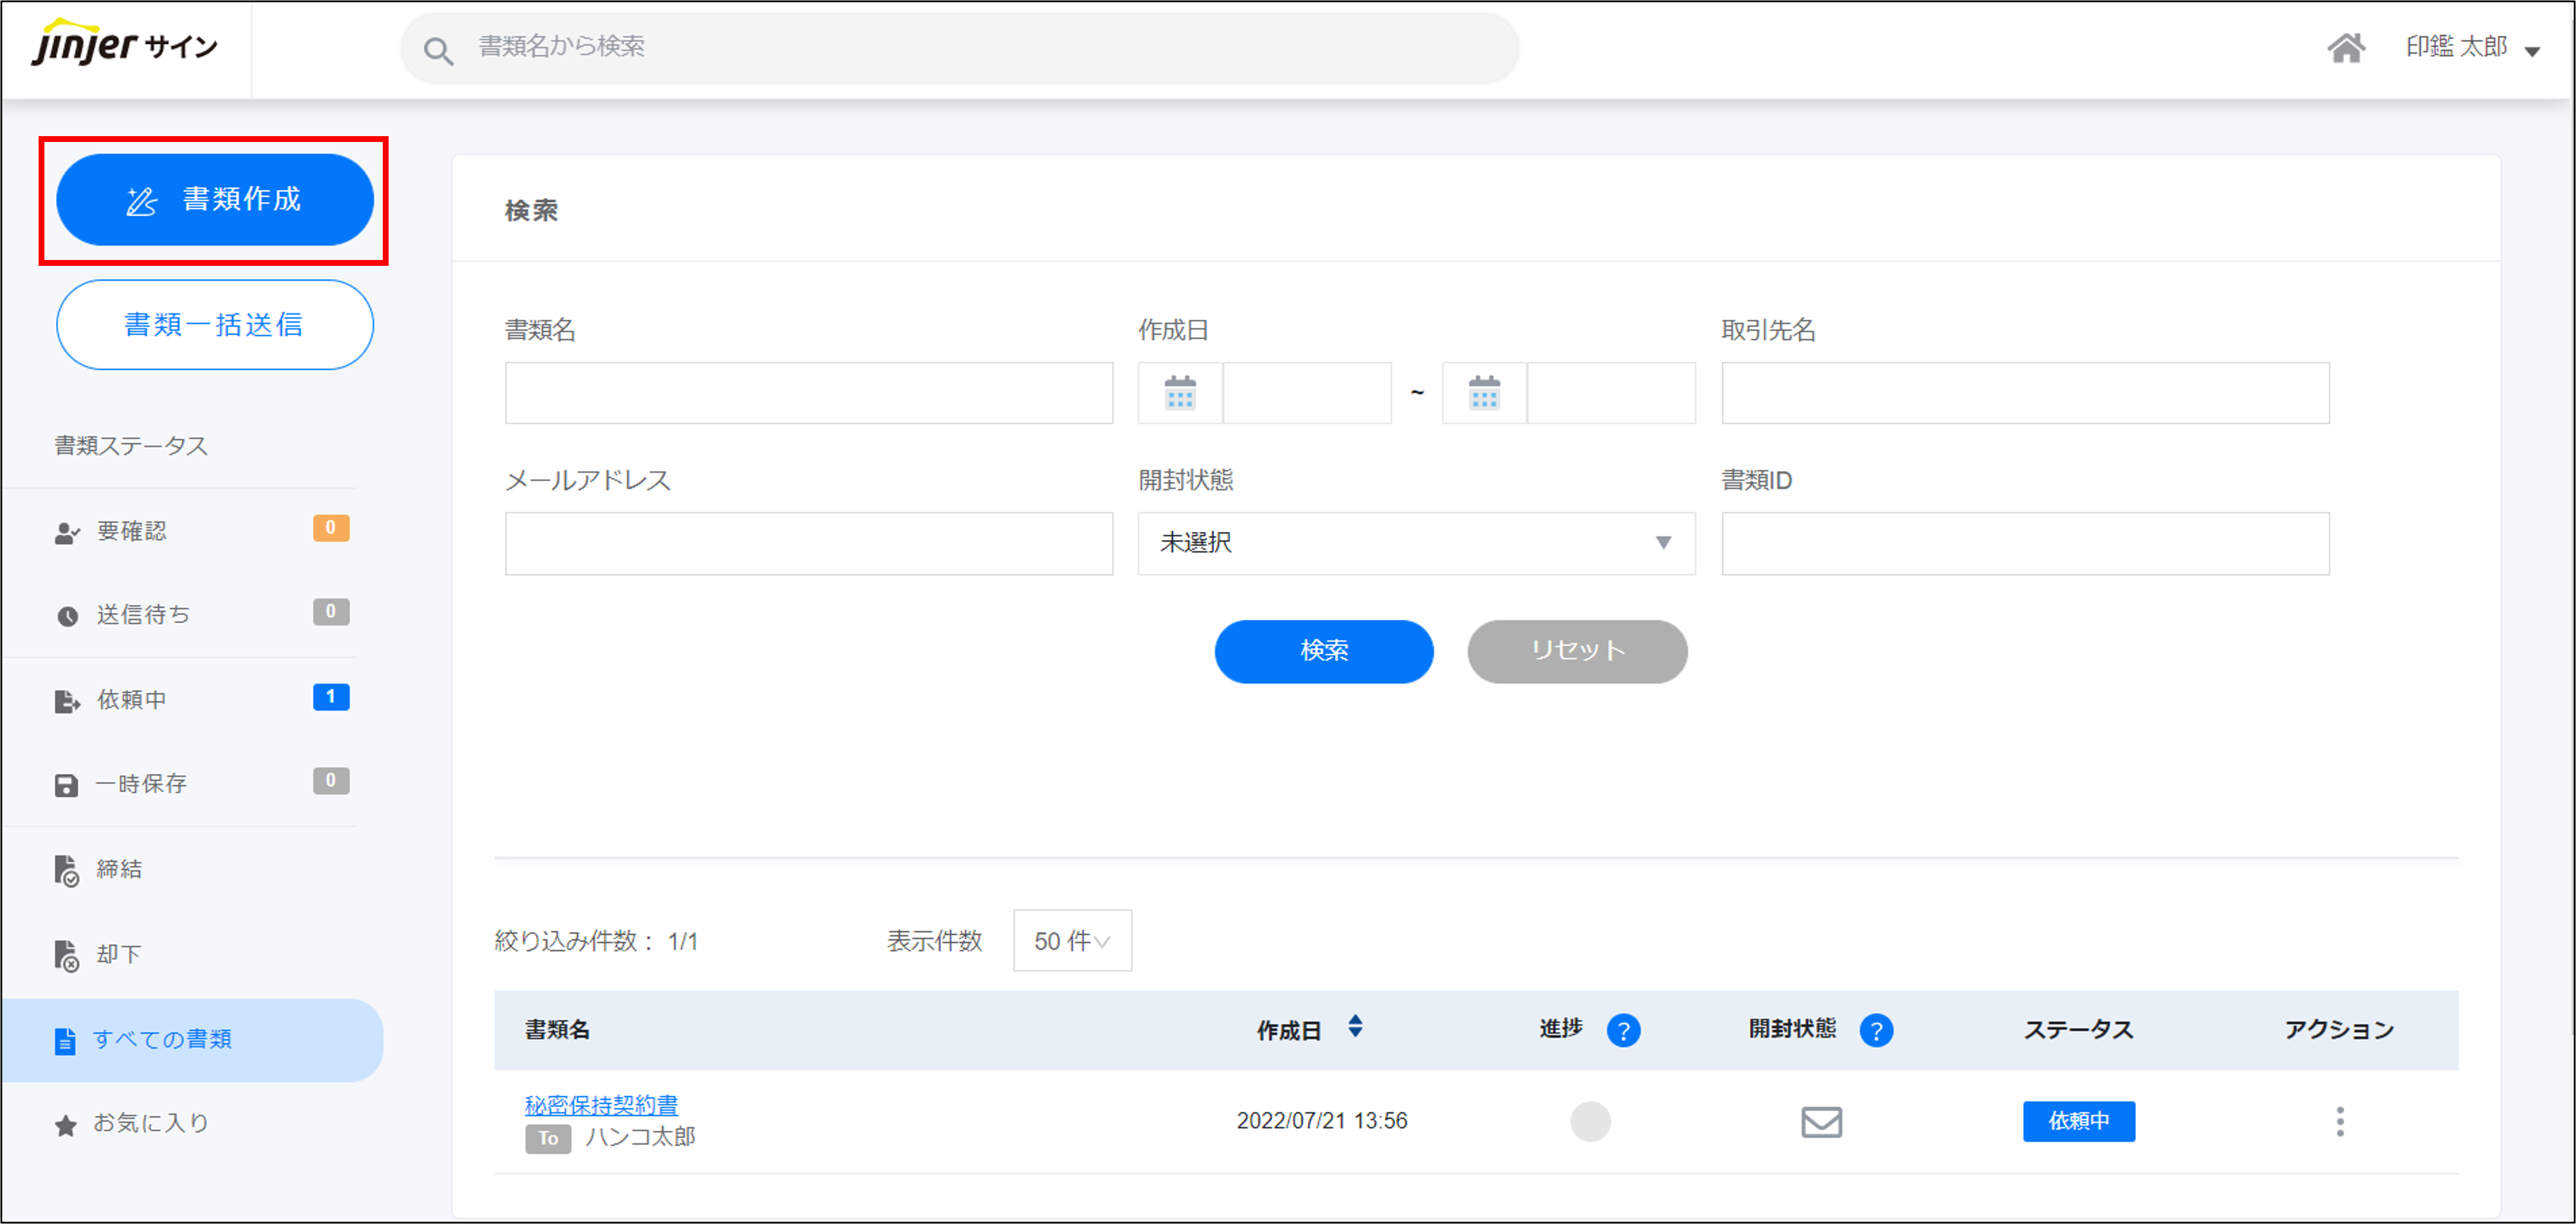
Task: Open start-date calendar picker for 作成日
Action: pyautogui.click(x=1180, y=393)
